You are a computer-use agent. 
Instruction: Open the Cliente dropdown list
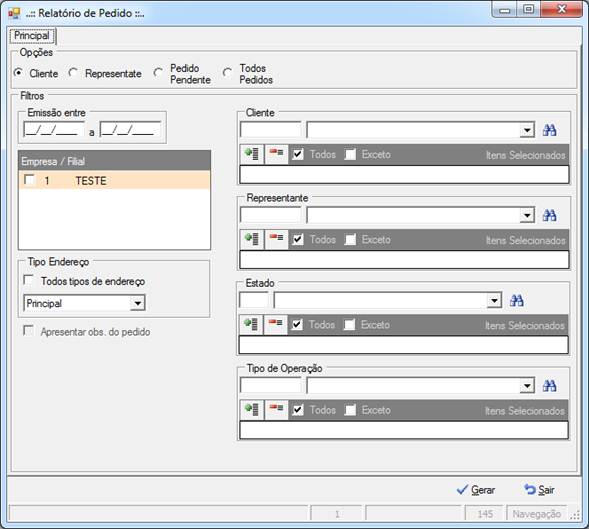pos(527,130)
